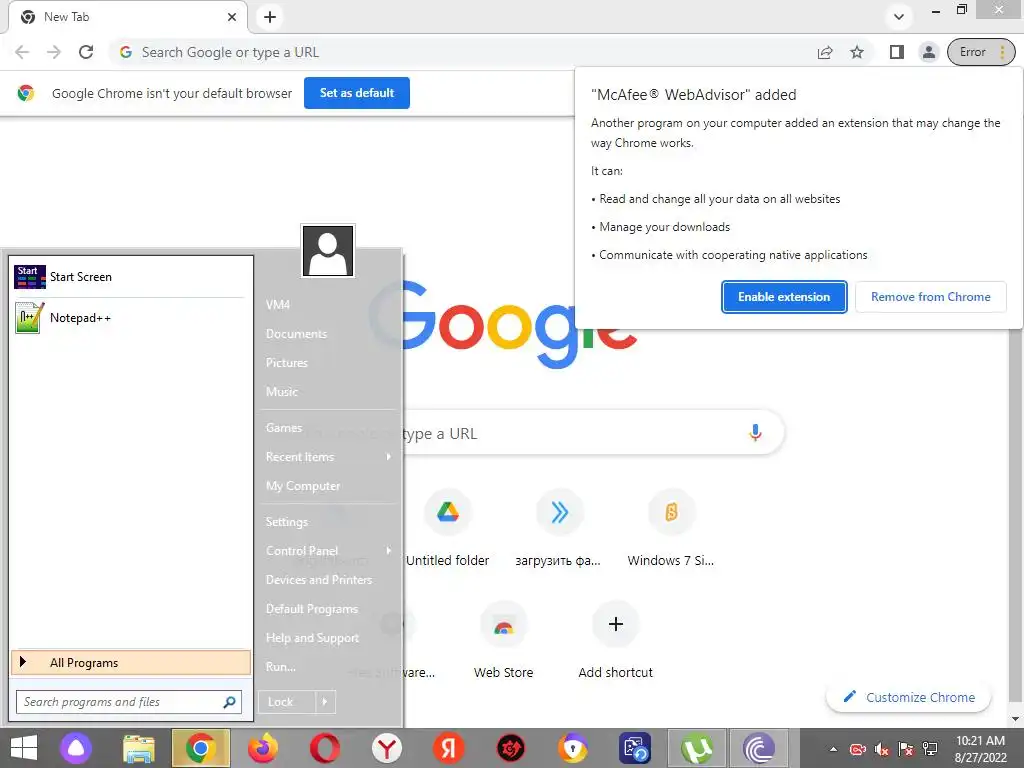Switch to Chrome in the taskbar
The width and height of the screenshot is (1024, 768).
click(200, 748)
